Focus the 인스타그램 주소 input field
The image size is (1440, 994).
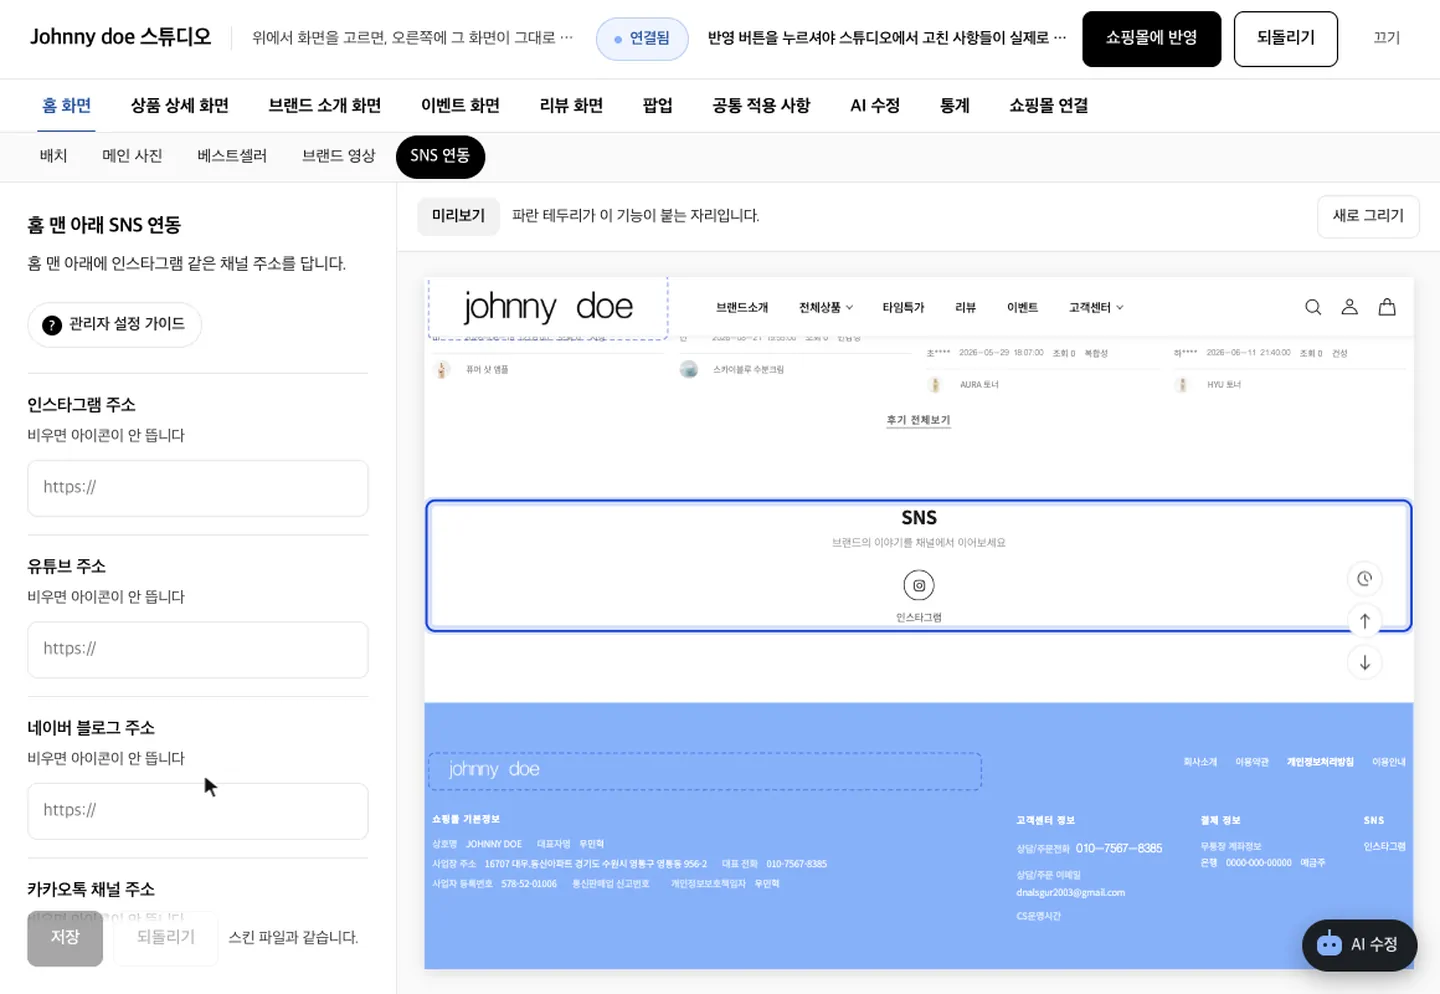(x=198, y=488)
